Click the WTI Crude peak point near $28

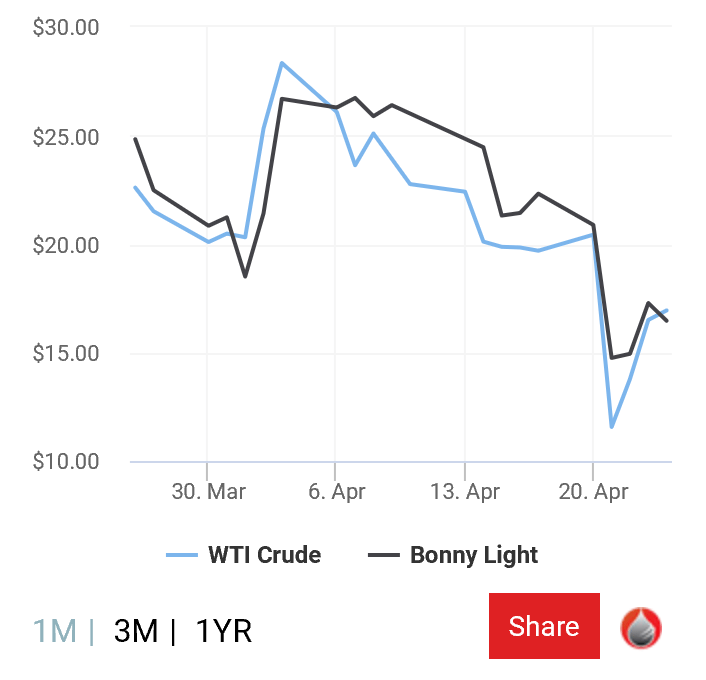[x=282, y=63]
